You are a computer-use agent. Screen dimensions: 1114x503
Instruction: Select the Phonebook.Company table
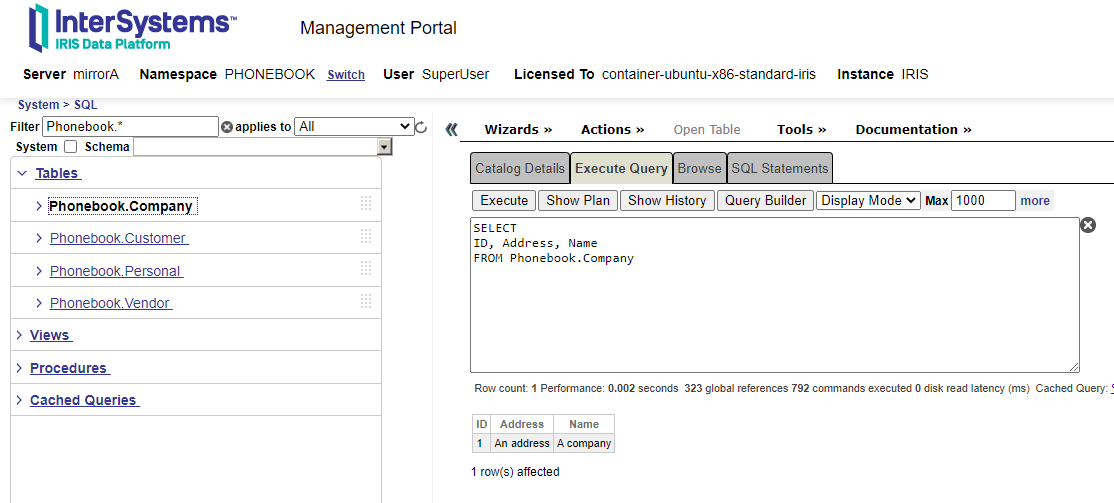tap(121, 206)
